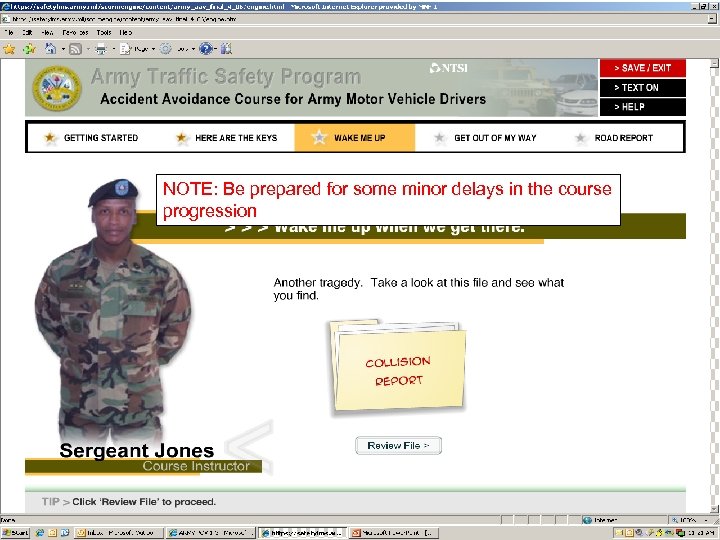720x540 pixels.
Task: Click the page vertical scrollbar
Action: pos(714,286)
